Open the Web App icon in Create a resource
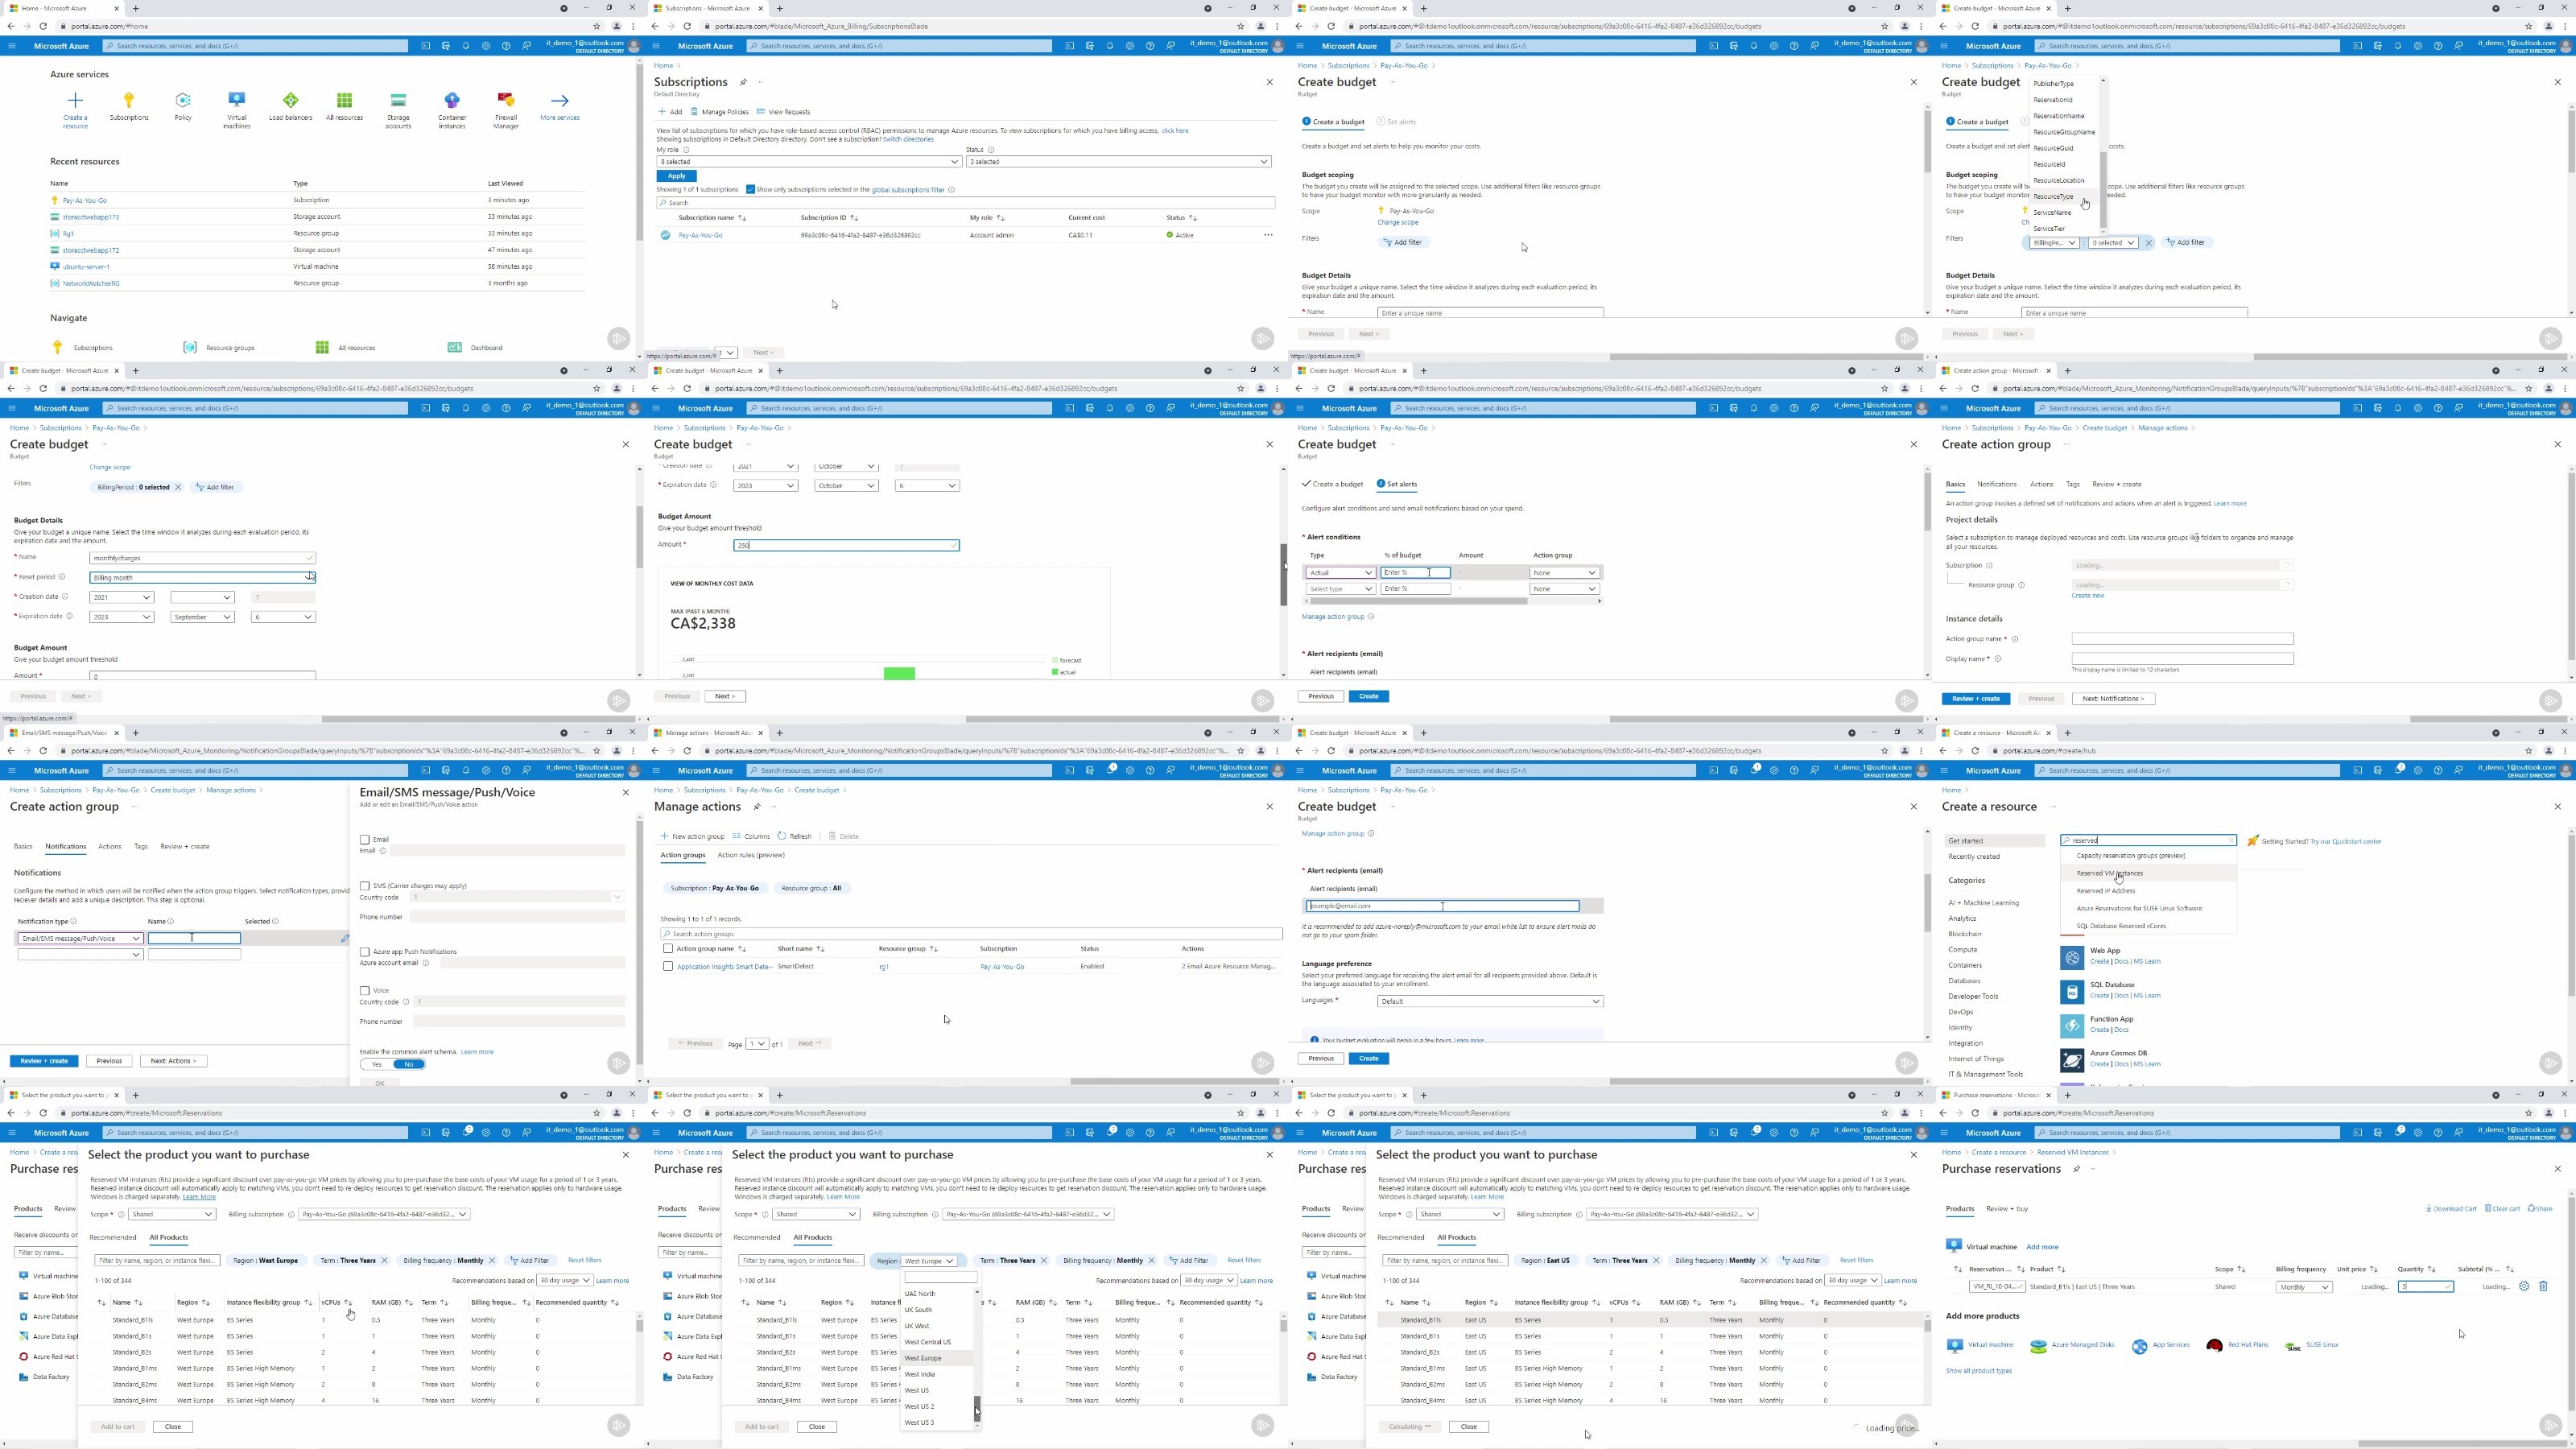The width and height of the screenshot is (2576, 1449). pyautogui.click(x=2072, y=958)
